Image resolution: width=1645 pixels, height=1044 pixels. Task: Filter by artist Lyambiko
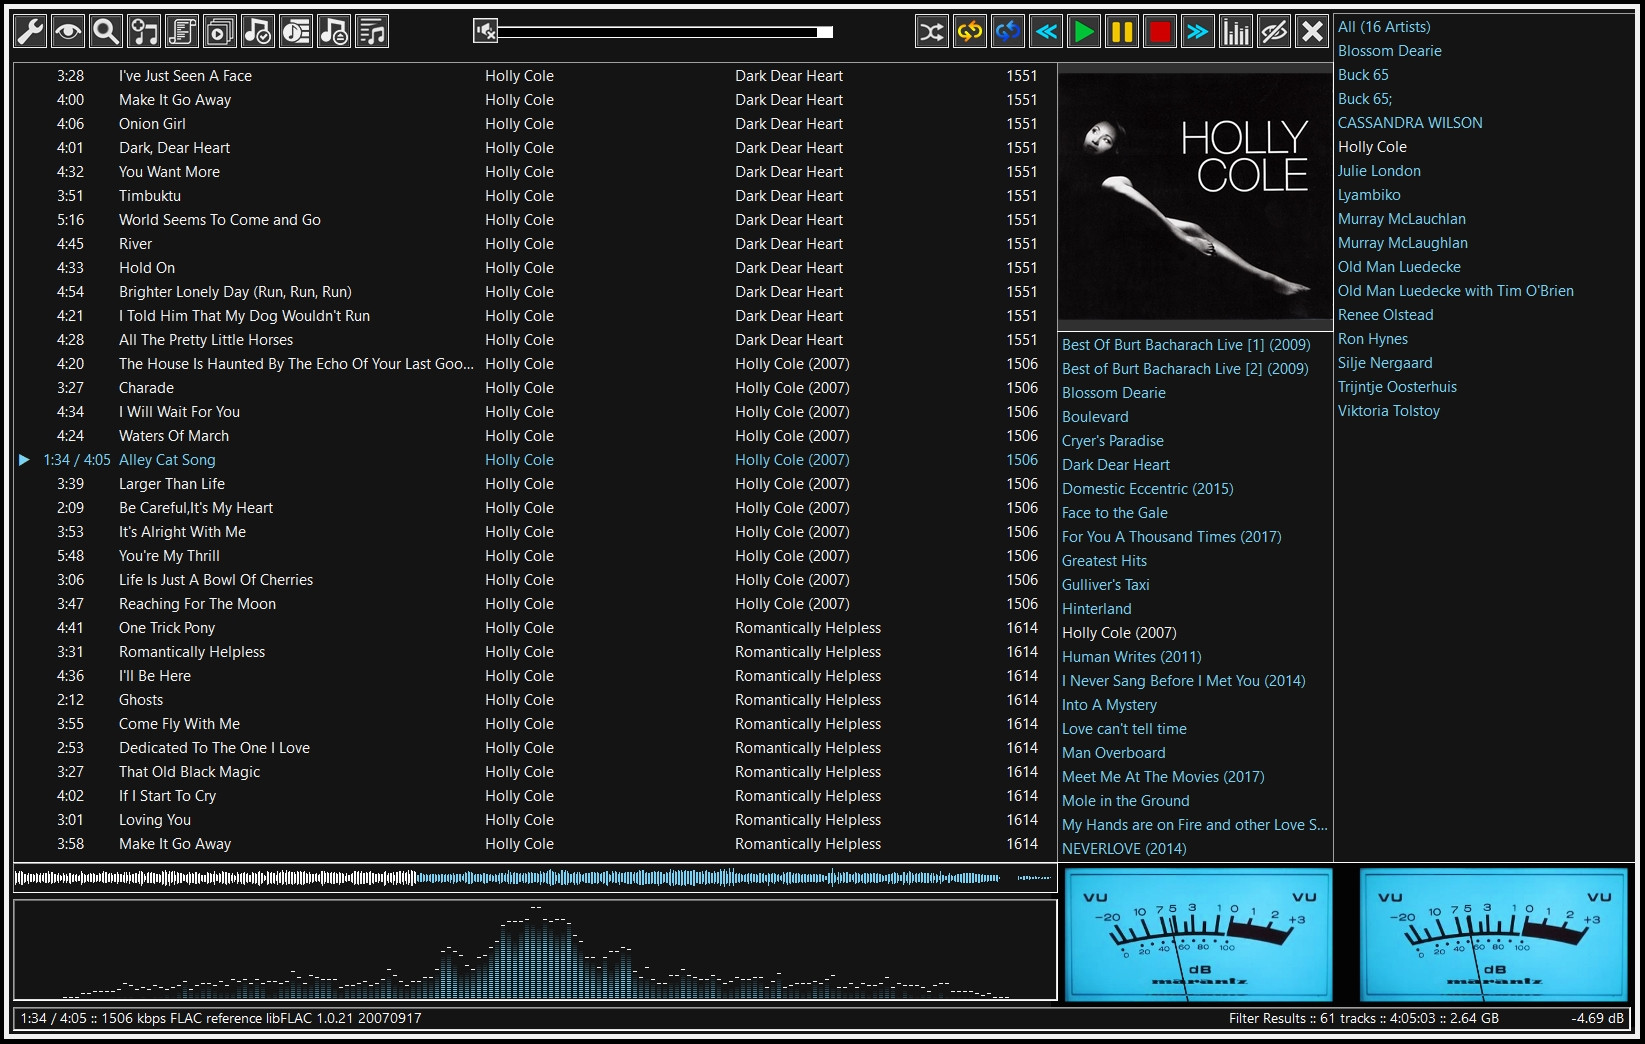point(1369,195)
